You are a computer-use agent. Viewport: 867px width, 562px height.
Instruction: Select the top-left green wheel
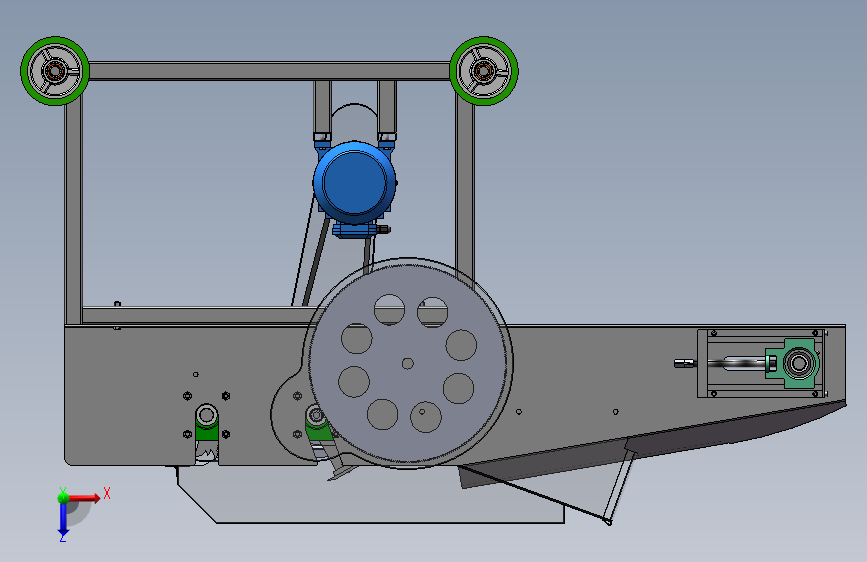click(x=55, y=71)
